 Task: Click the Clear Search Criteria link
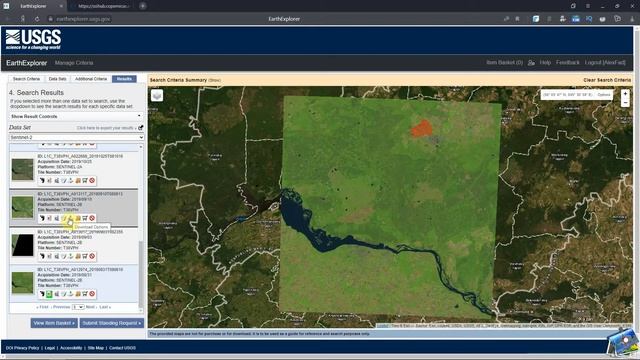click(x=607, y=80)
